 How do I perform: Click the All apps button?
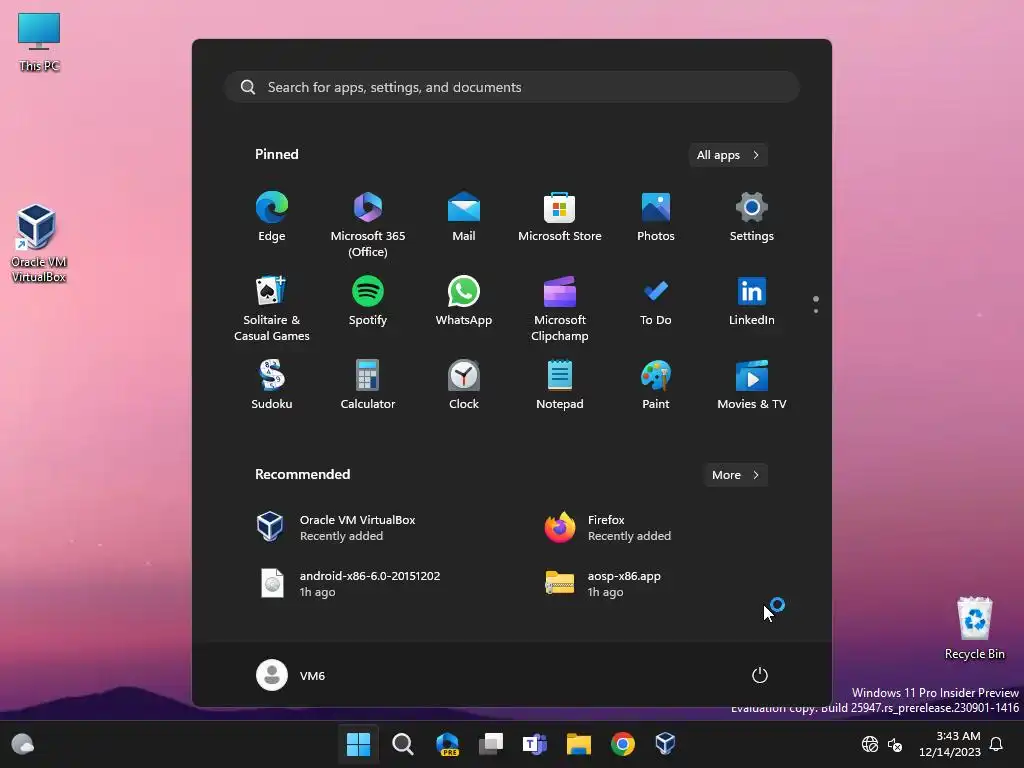pyautogui.click(x=728, y=155)
